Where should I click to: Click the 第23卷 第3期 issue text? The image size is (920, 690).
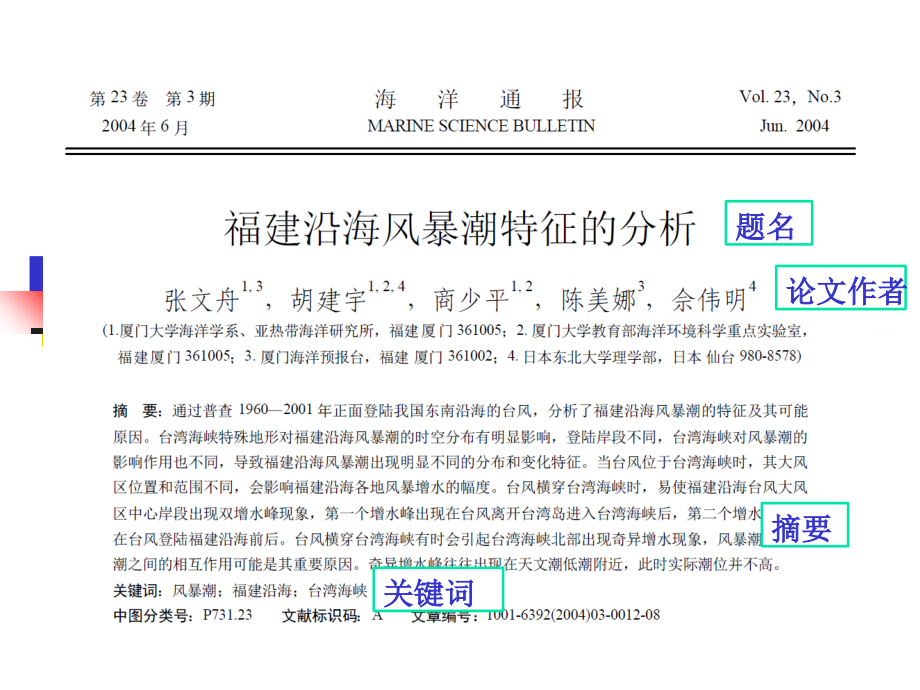[153, 98]
